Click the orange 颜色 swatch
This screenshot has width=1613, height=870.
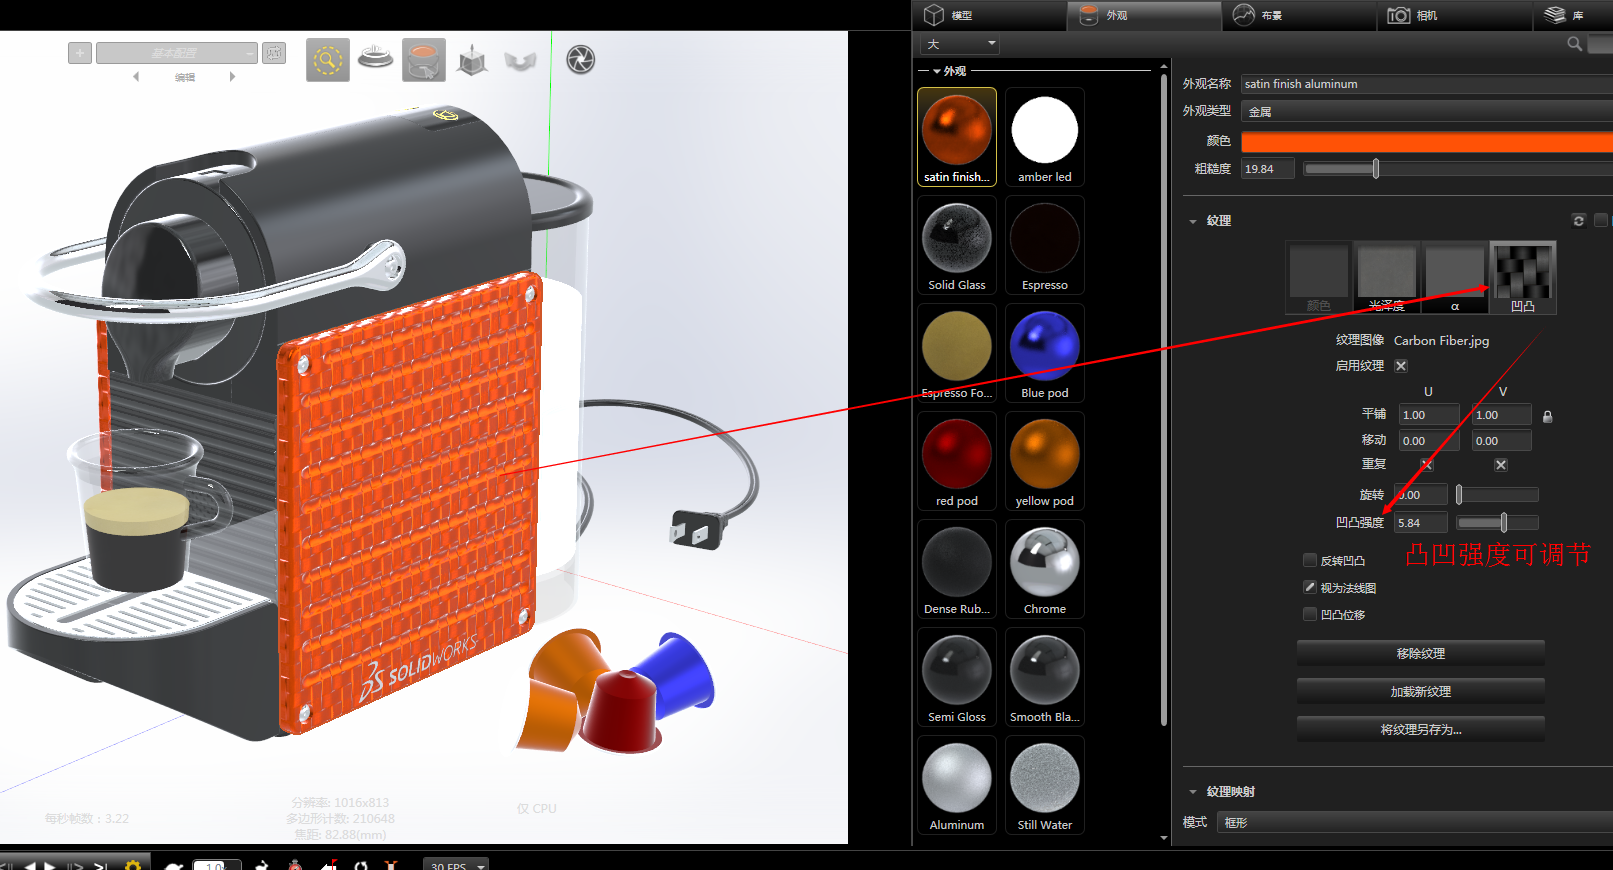pyautogui.click(x=1425, y=142)
